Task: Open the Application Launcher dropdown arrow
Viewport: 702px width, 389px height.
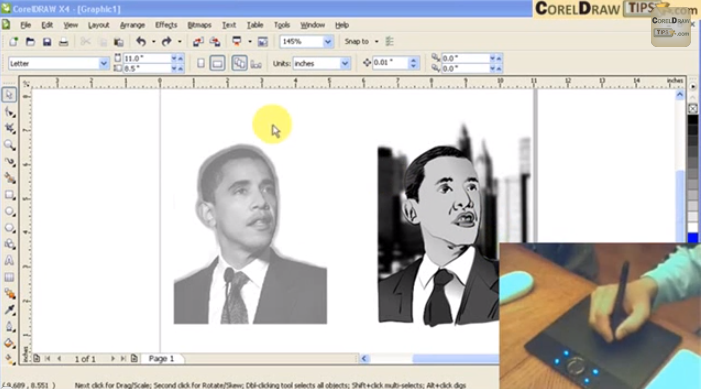Action: [x=250, y=42]
